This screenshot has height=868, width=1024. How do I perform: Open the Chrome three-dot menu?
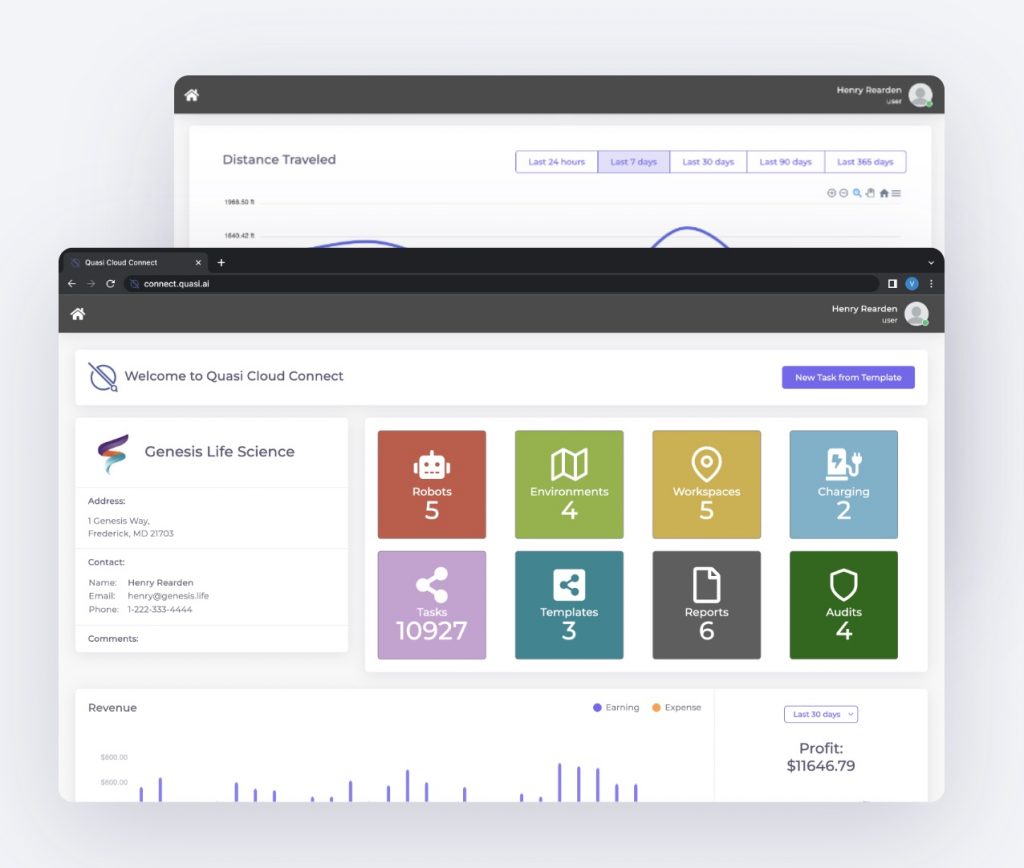coord(931,284)
